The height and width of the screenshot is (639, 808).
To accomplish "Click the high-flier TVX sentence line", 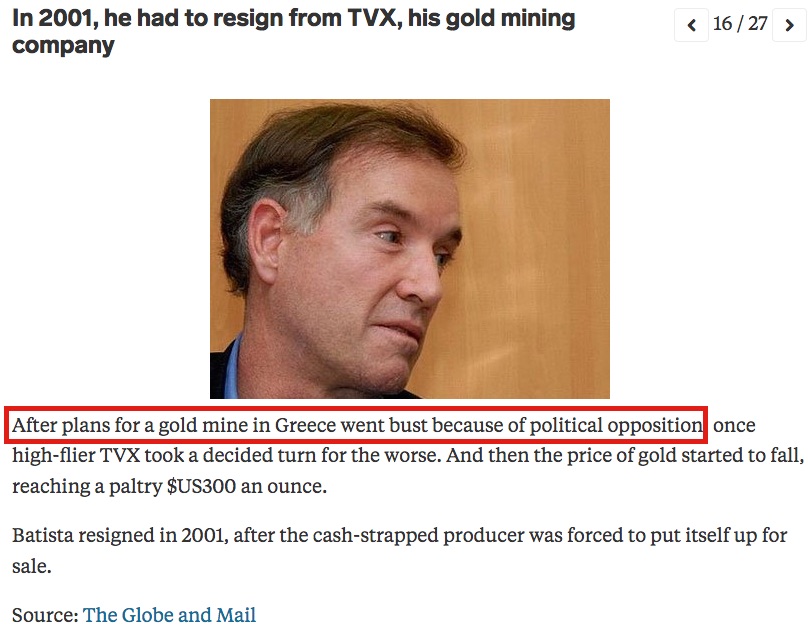I will [408, 456].
